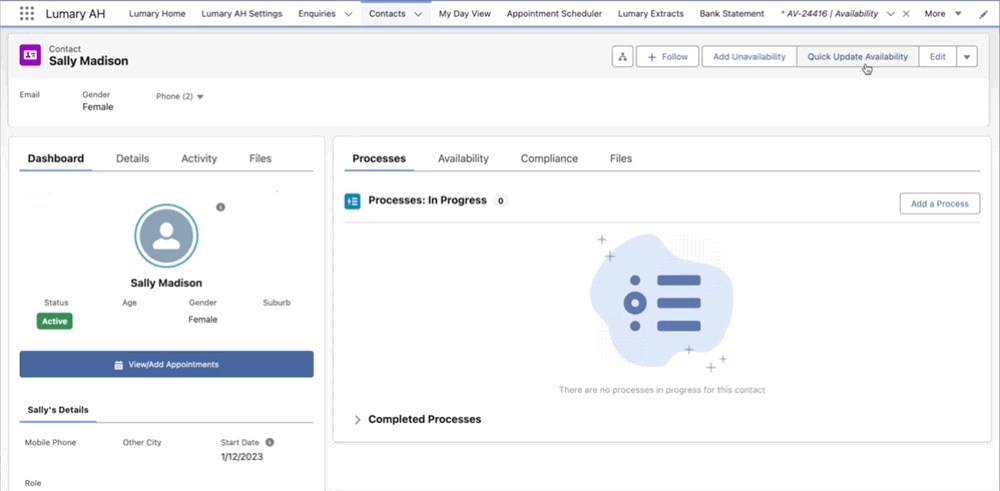Screen dimensions: 1000x491
Task: Click info icon beside profile avatar
Action: (x=220, y=207)
